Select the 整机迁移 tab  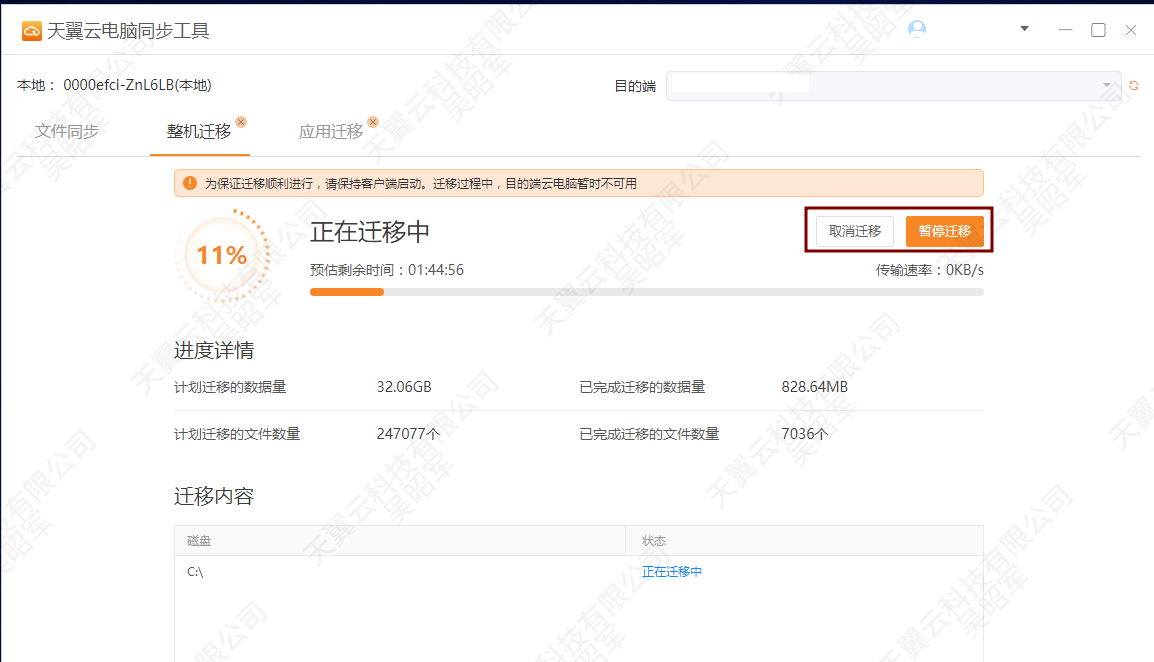198,131
